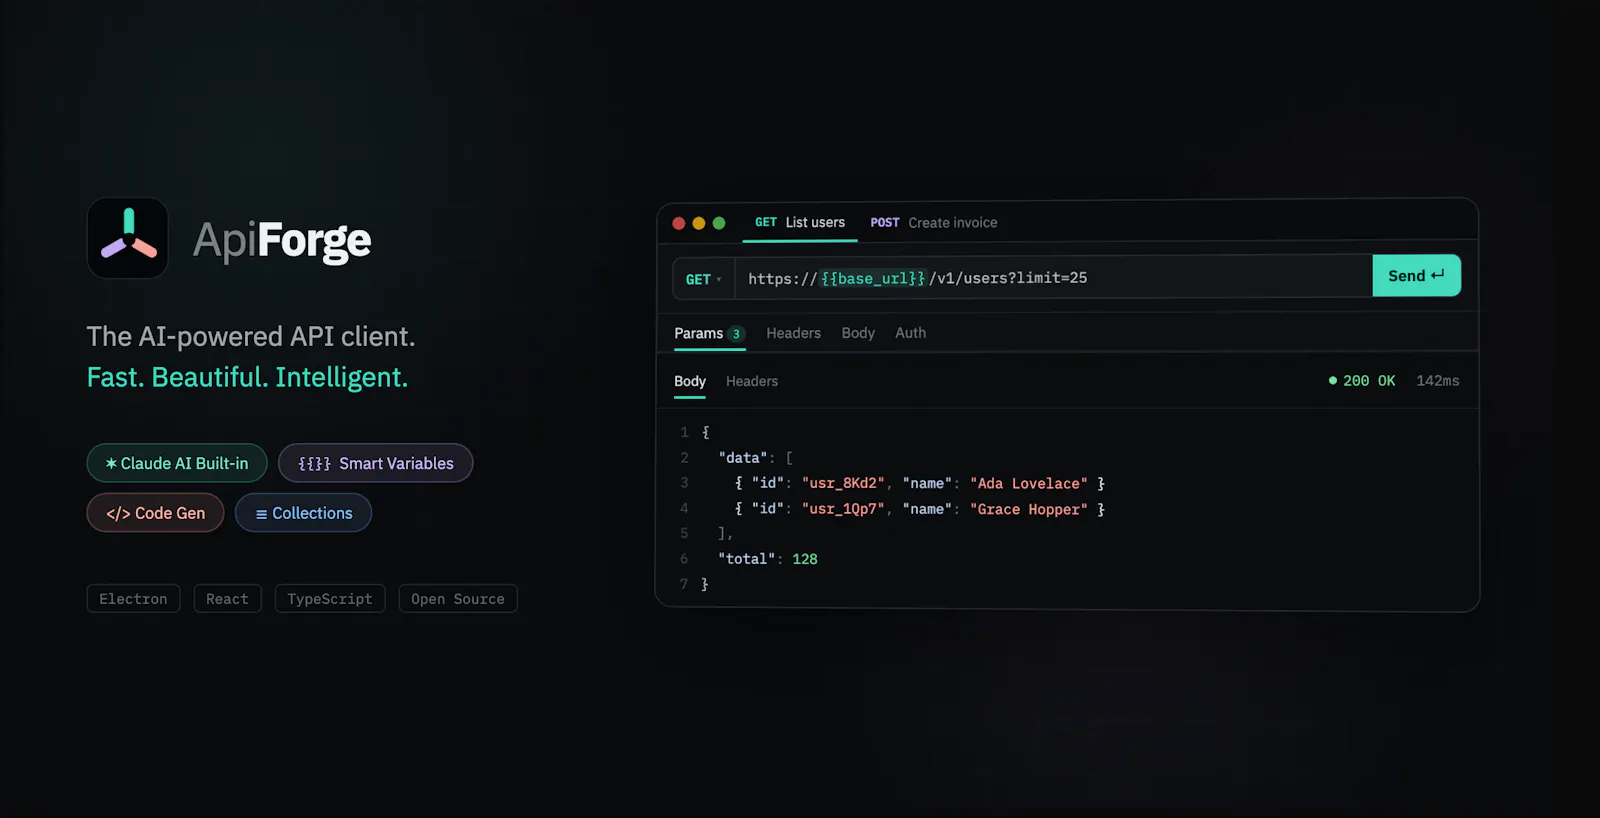Image resolution: width=1600 pixels, height=818 pixels.
Task: Send the request with the Send button
Action: [1416, 276]
